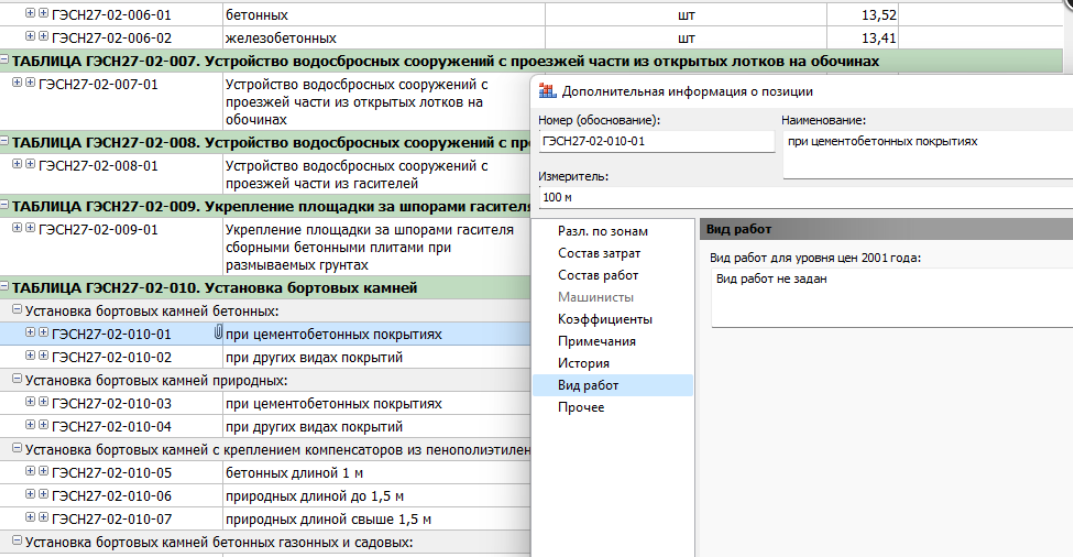The height and width of the screenshot is (557, 1073).
Task: Select row code ГЭСН27-02-010-04
Action: pos(112,427)
